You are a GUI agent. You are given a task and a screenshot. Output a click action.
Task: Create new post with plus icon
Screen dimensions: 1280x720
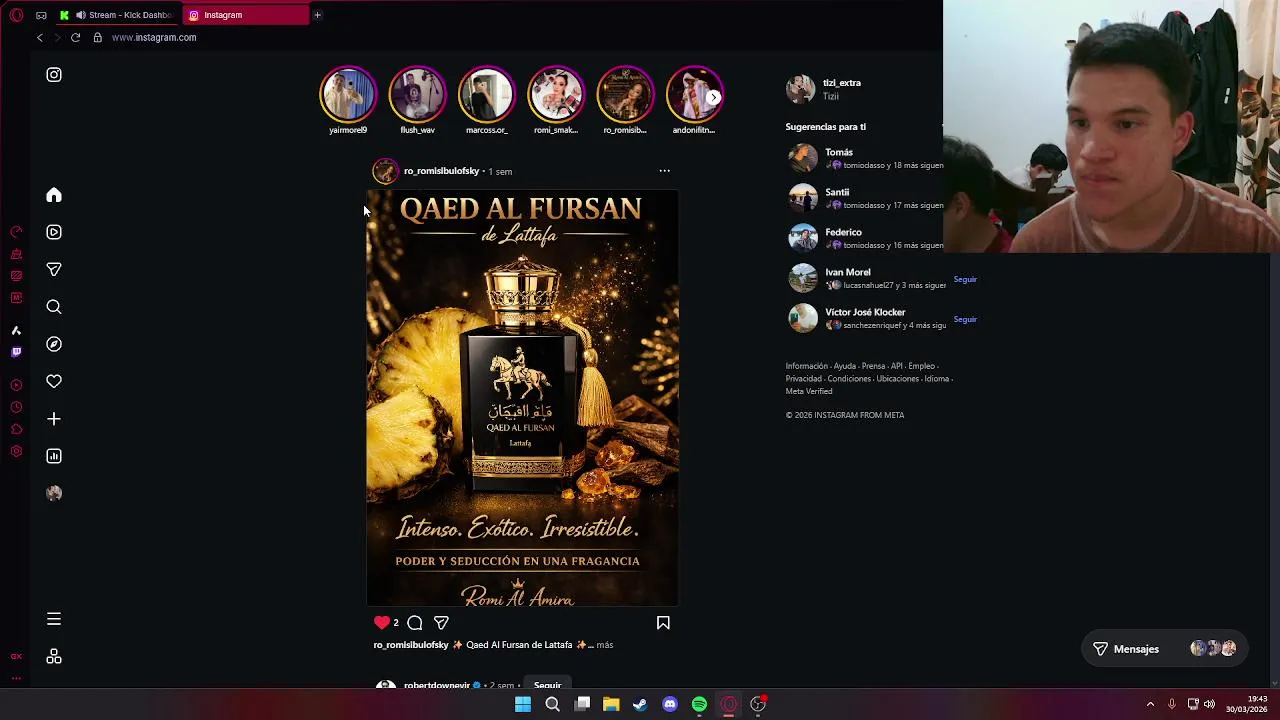click(x=54, y=419)
